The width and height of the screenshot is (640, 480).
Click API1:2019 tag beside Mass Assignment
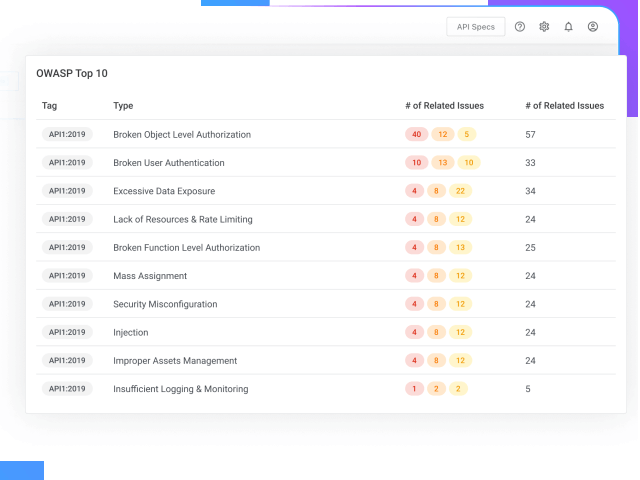click(67, 276)
